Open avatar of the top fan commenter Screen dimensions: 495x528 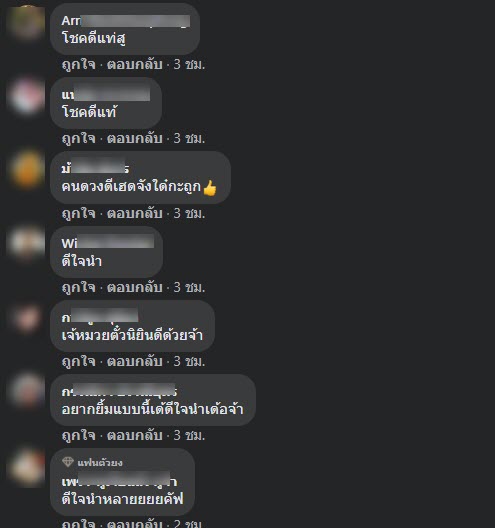(27, 467)
